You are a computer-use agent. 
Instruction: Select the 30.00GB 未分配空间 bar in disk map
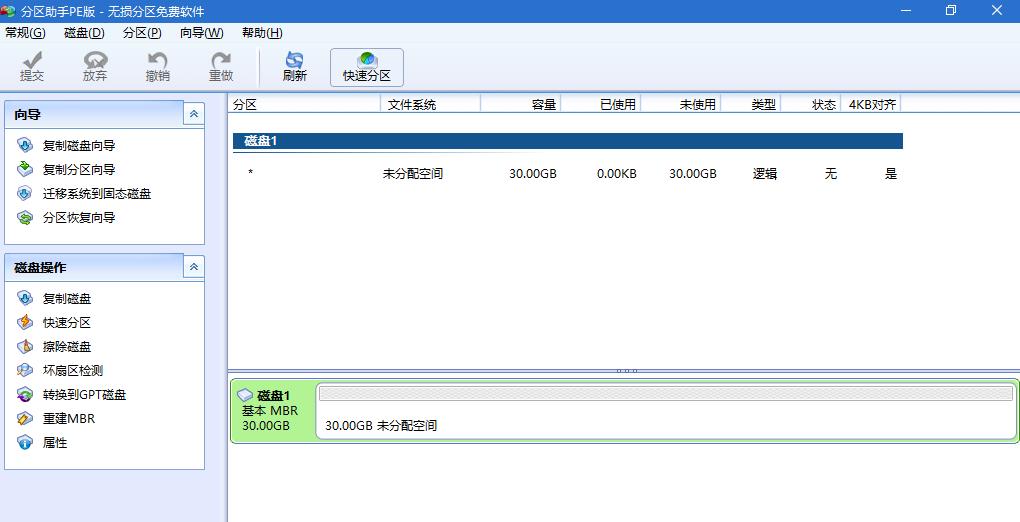pos(665,410)
